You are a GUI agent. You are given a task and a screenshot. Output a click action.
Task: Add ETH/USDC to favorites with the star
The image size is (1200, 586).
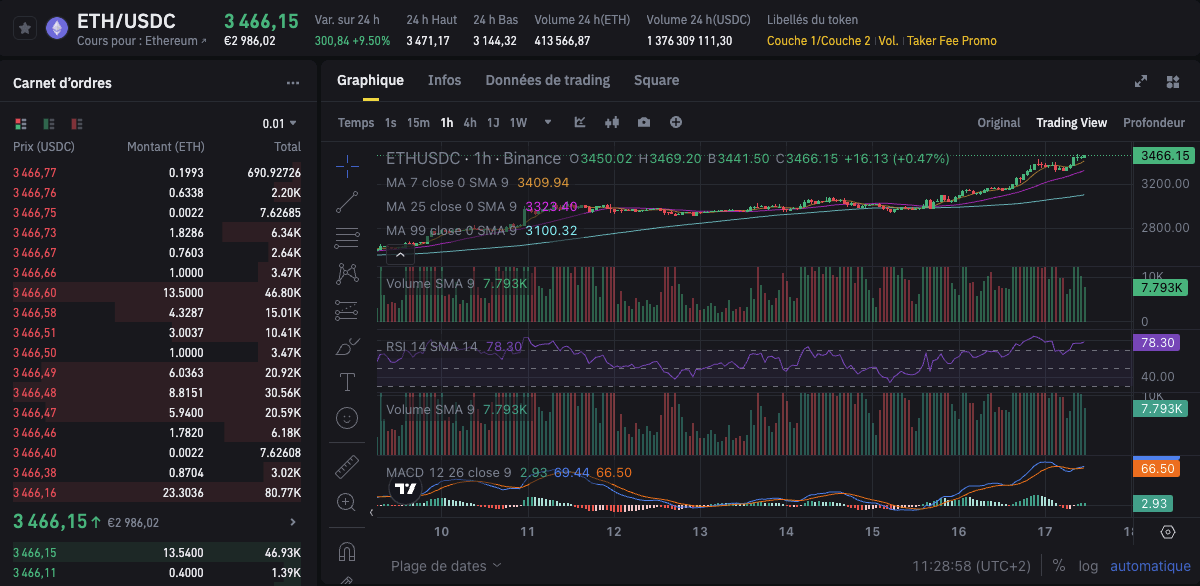[x=26, y=29]
